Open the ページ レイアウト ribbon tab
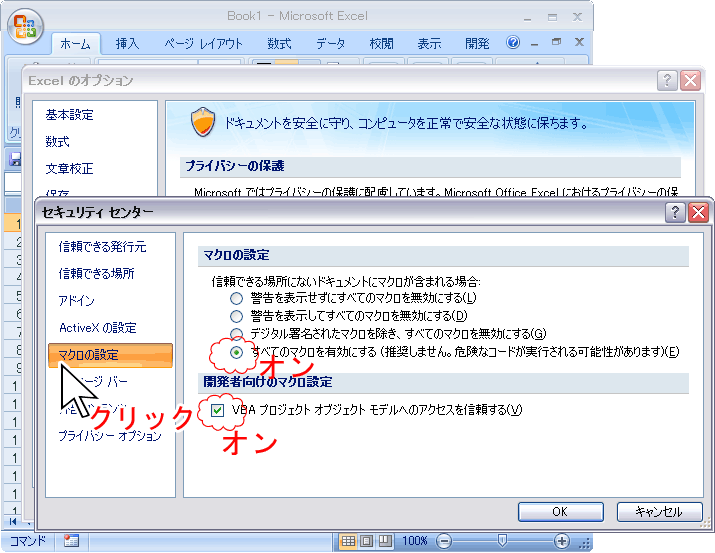Viewport: 715px width, 553px height. pyautogui.click(x=203, y=44)
